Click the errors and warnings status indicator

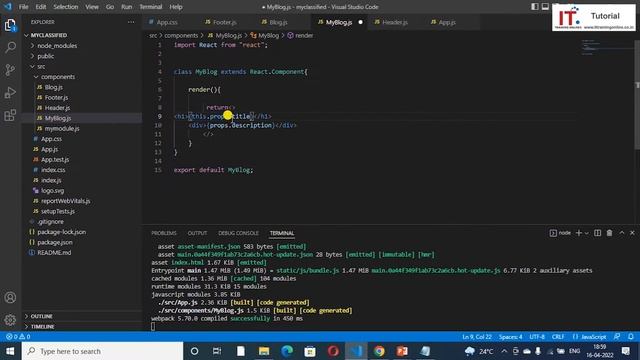18,337
